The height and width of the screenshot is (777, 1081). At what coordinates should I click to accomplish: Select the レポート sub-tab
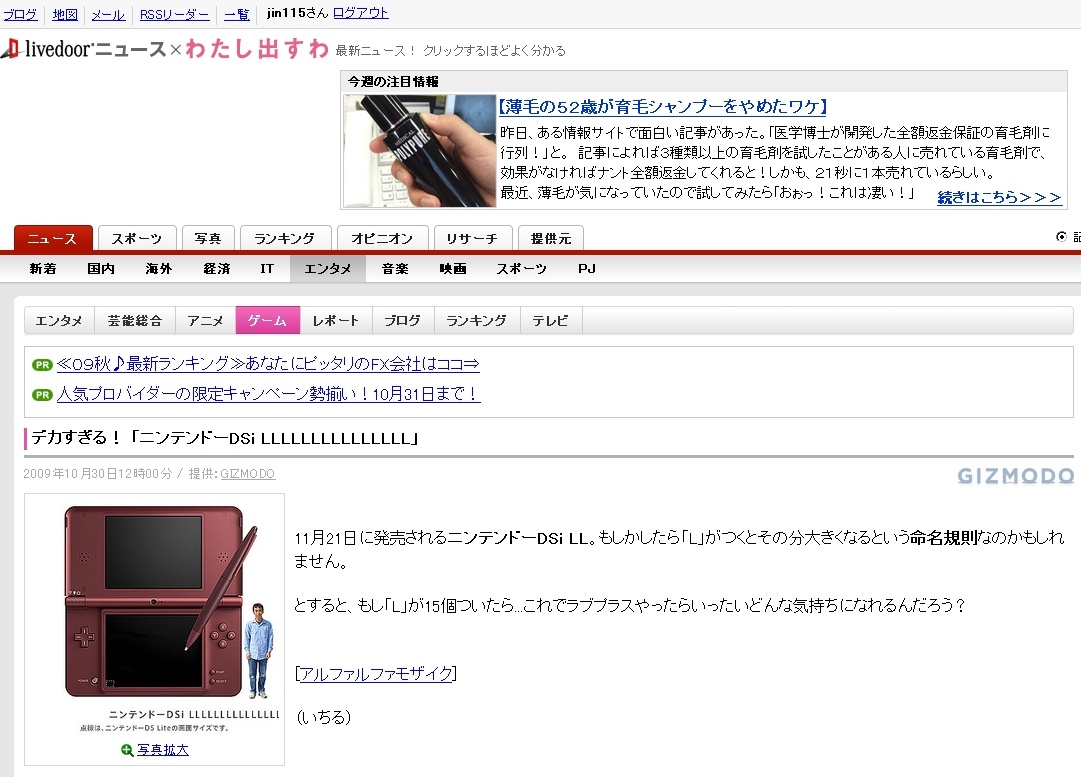[336, 321]
